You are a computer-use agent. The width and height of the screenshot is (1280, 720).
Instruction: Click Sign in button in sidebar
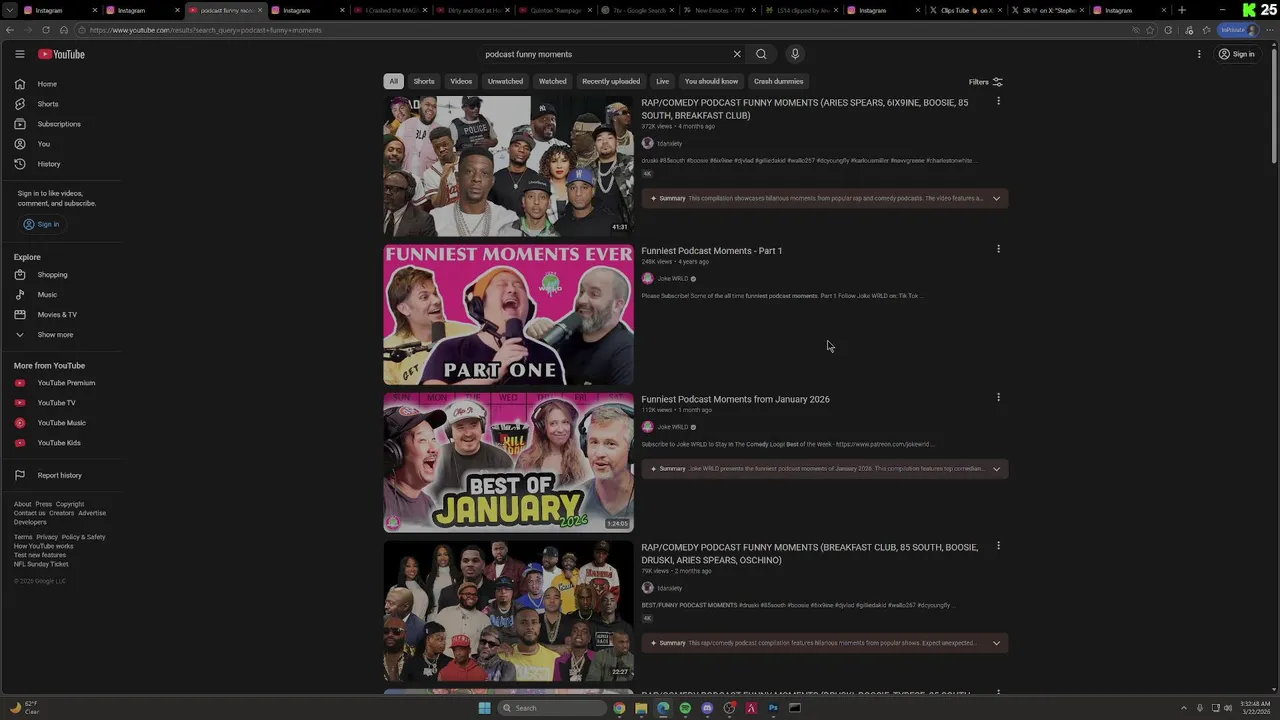tap(41, 224)
